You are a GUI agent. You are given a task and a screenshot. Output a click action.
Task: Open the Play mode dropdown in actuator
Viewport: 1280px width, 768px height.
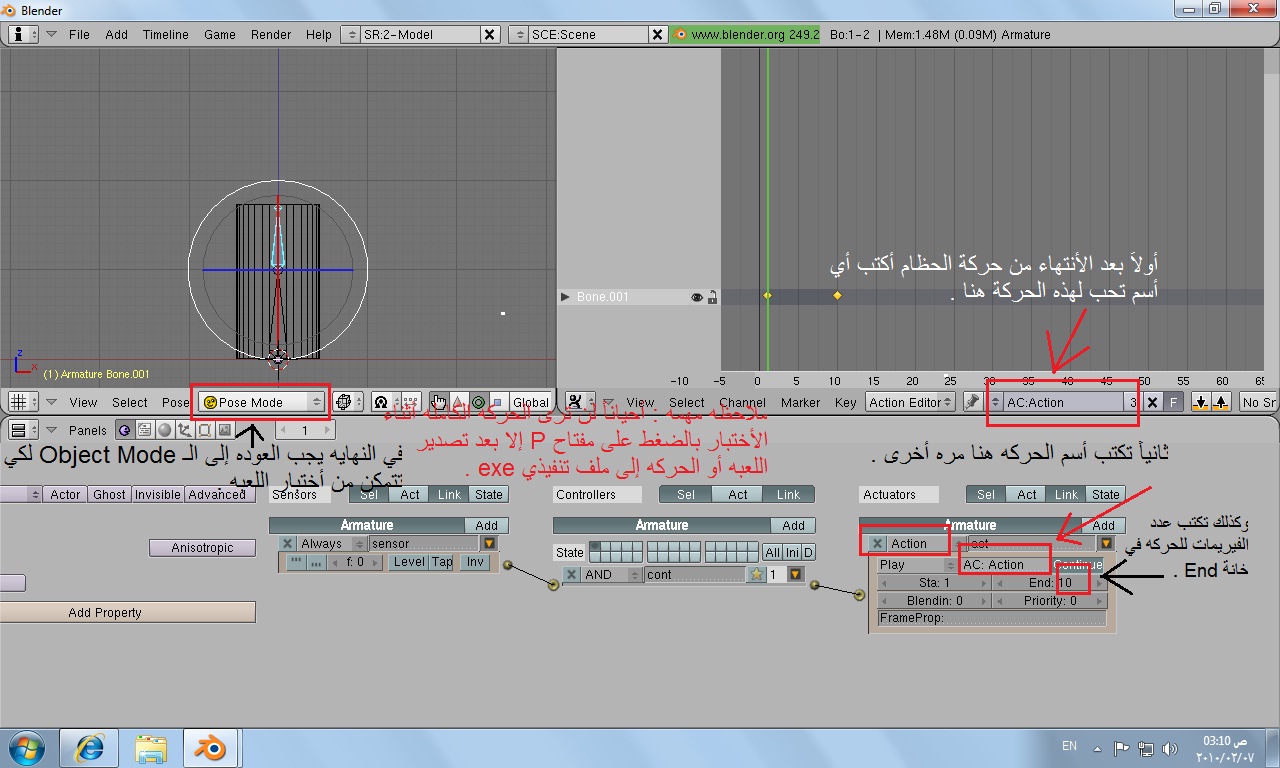[916, 565]
